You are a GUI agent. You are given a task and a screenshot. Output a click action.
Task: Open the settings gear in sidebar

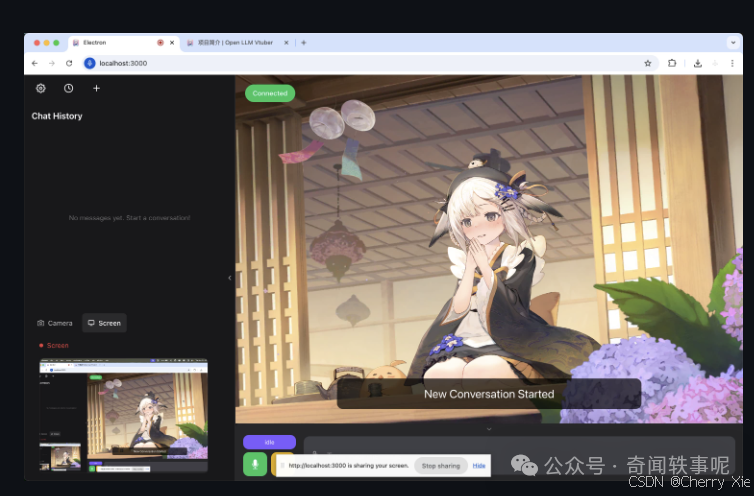[40, 88]
